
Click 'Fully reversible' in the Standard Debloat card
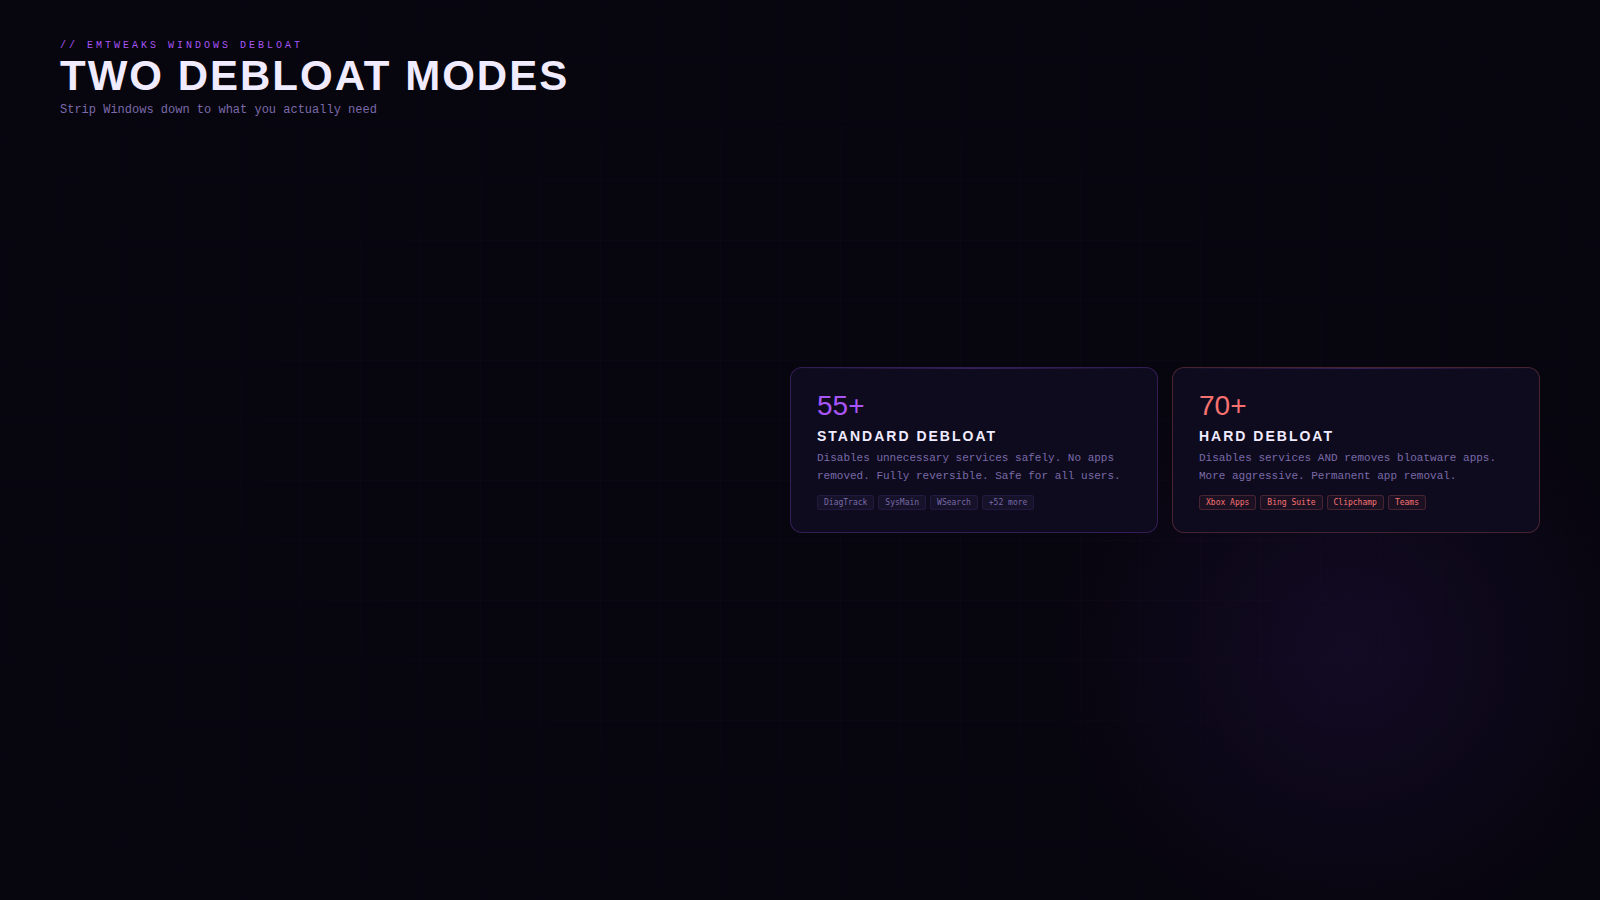(x=930, y=476)
